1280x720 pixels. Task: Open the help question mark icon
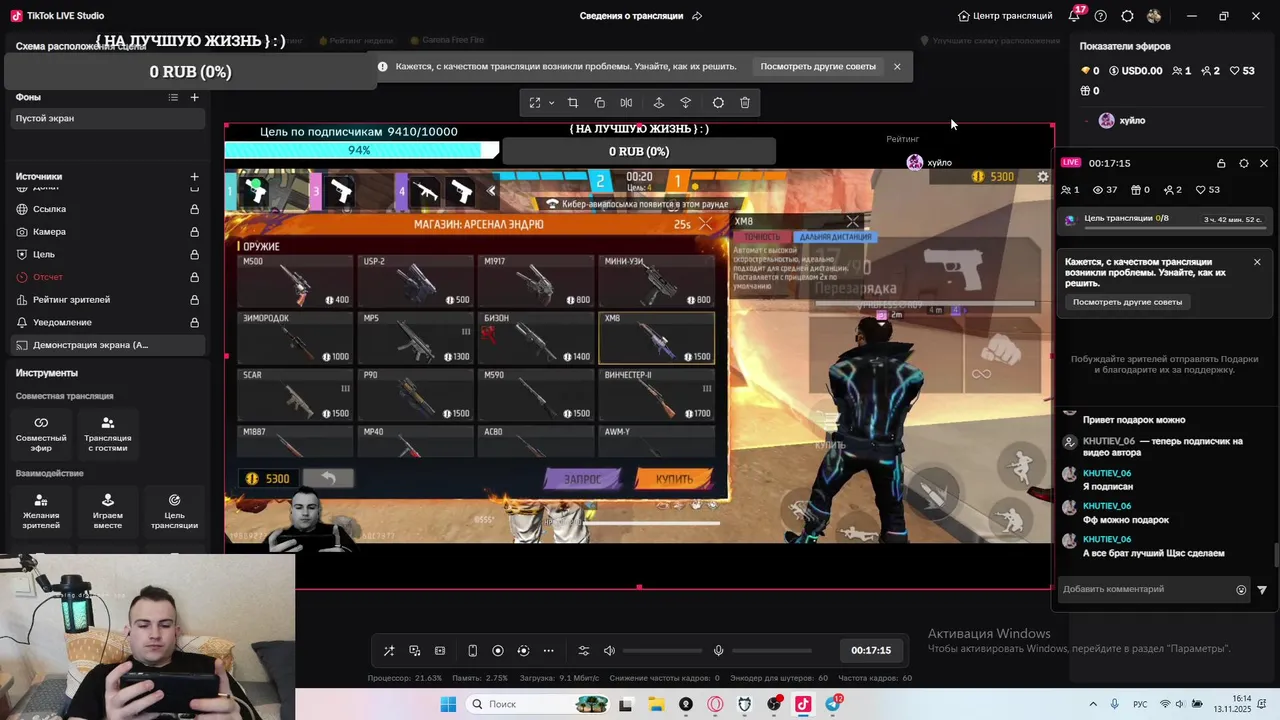(1101, 16)
